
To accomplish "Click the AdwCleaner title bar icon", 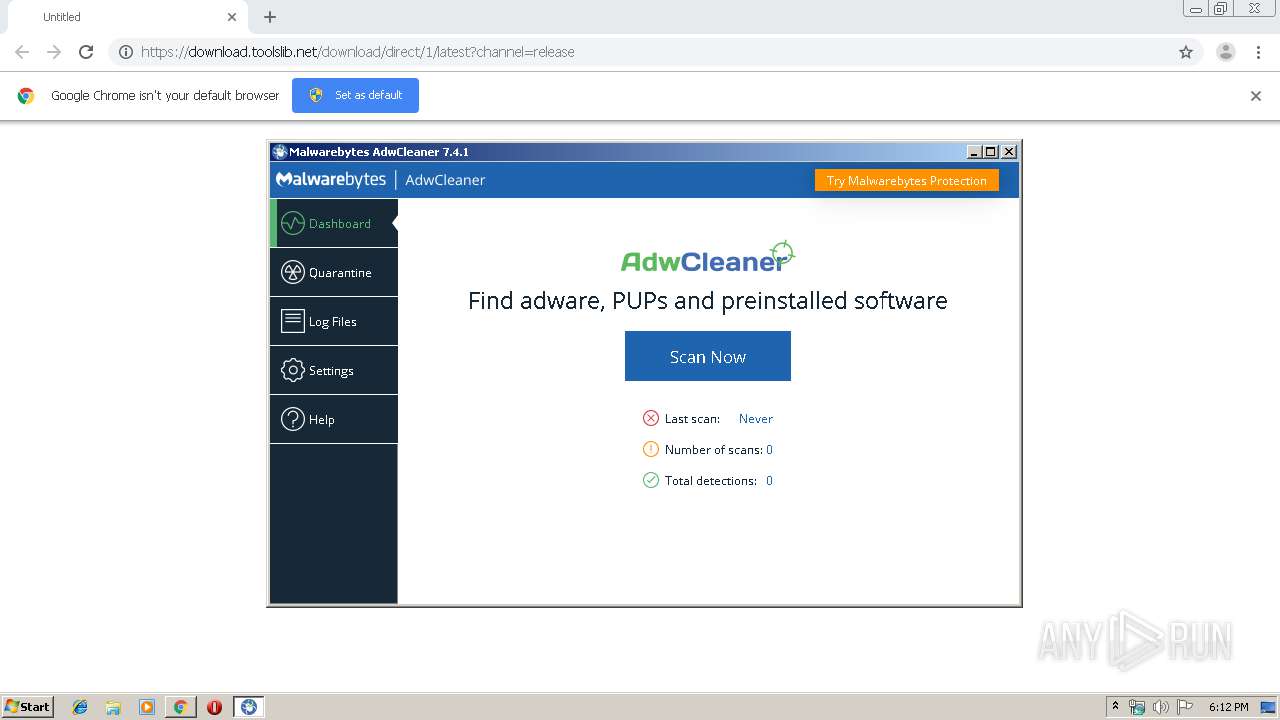I will (x=279, y=152).
